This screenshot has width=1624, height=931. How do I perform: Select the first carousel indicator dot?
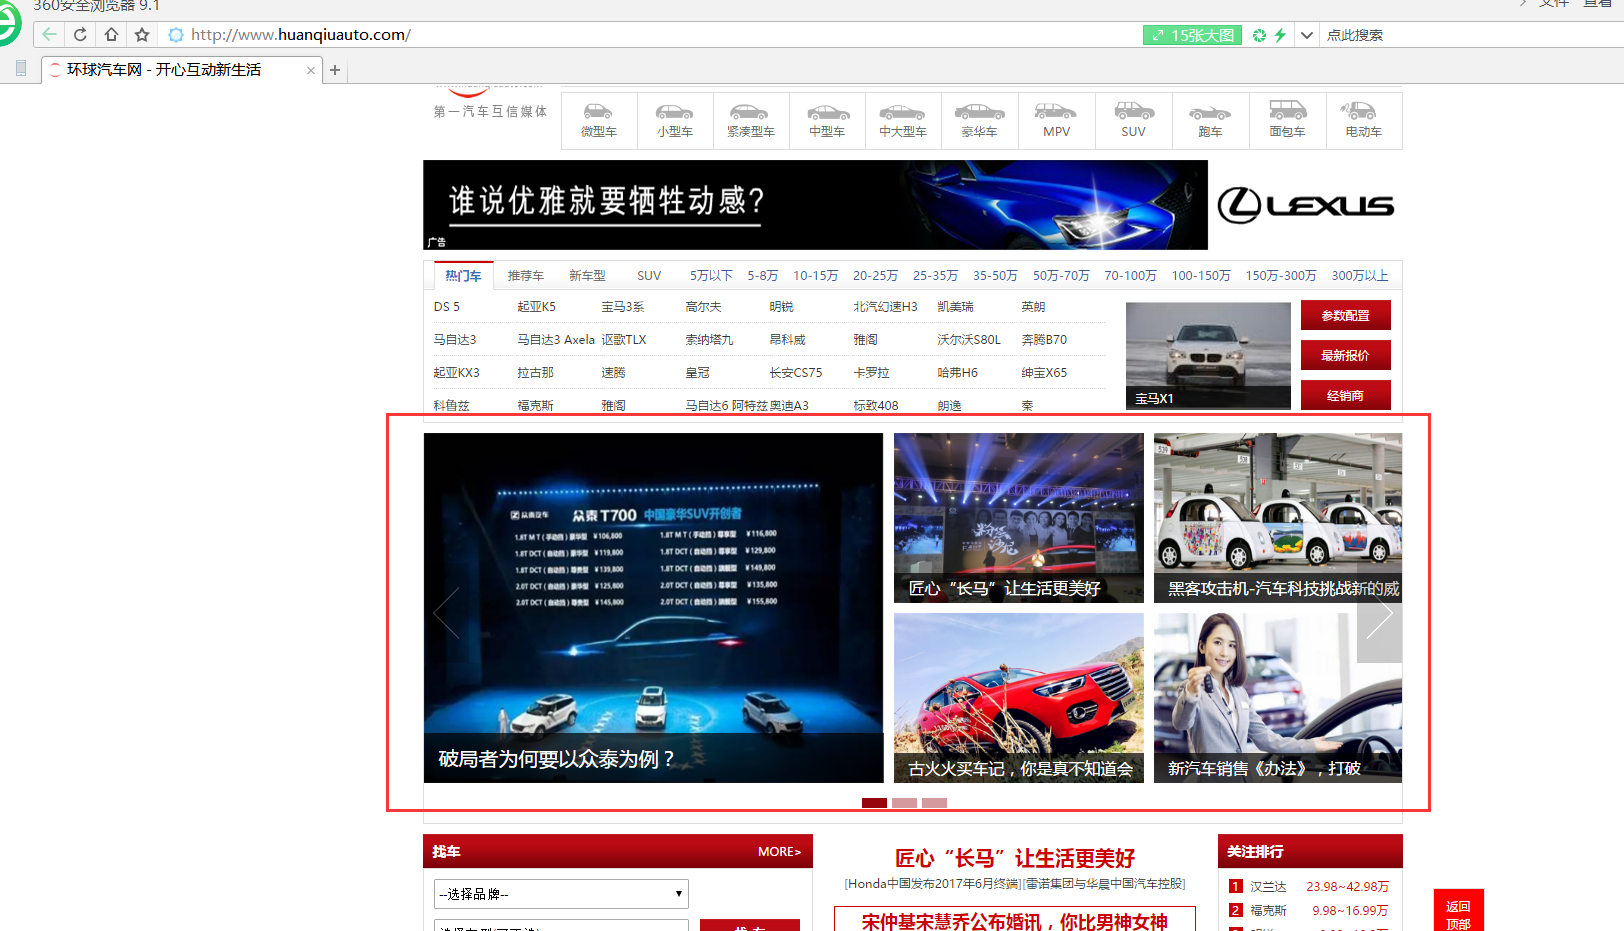(874, 803)
